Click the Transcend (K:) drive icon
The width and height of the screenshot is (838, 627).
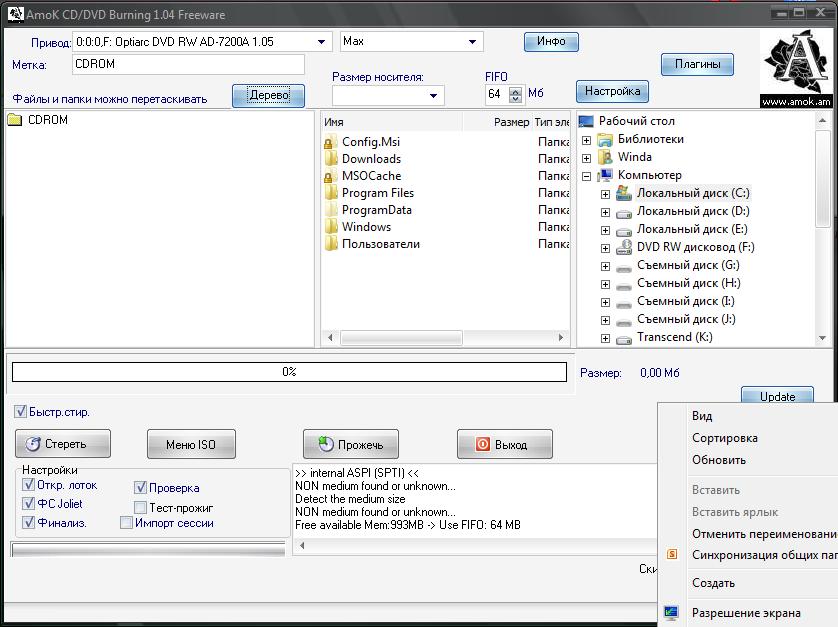pyautogui.click(x=624, y=340)
